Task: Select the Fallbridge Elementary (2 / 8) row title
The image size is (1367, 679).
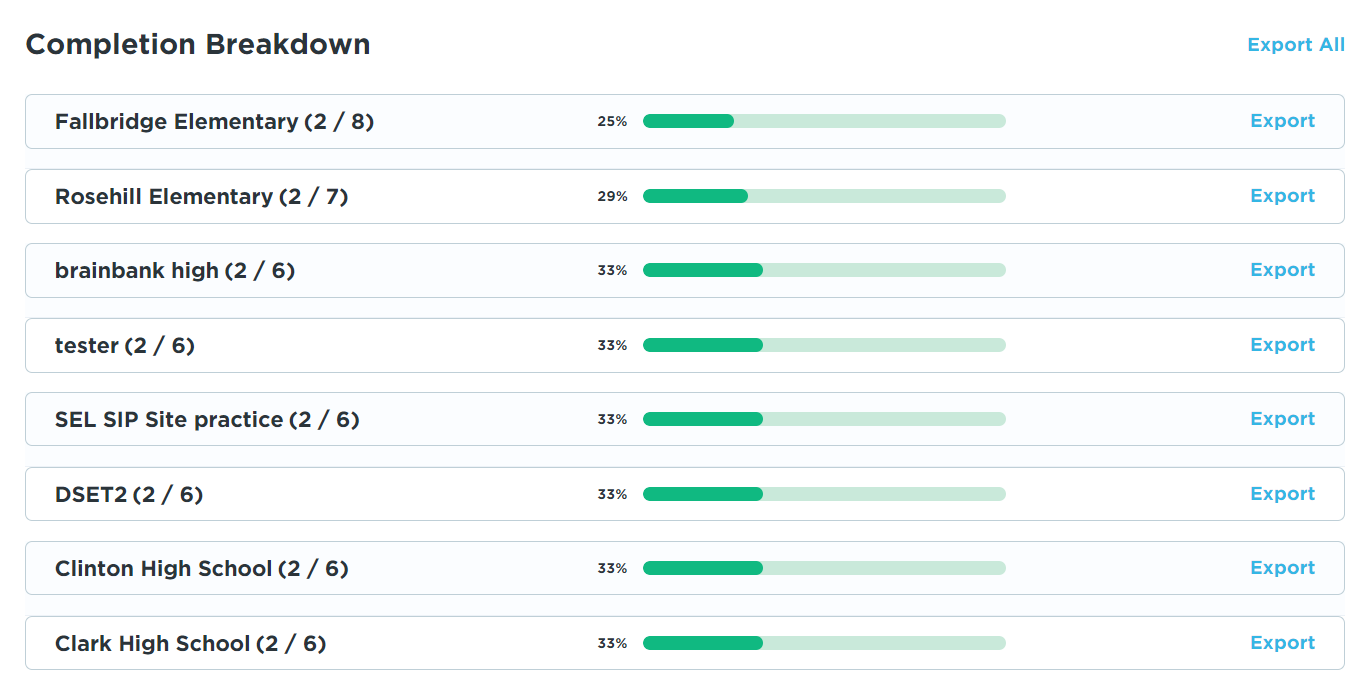Action: [214, 122]
